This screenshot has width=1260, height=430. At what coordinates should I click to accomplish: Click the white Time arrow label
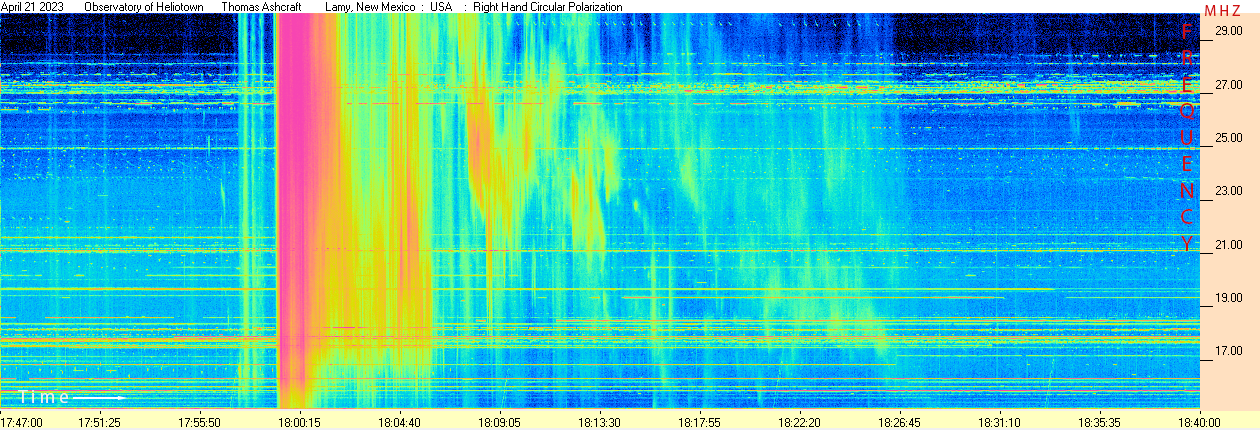70,398
